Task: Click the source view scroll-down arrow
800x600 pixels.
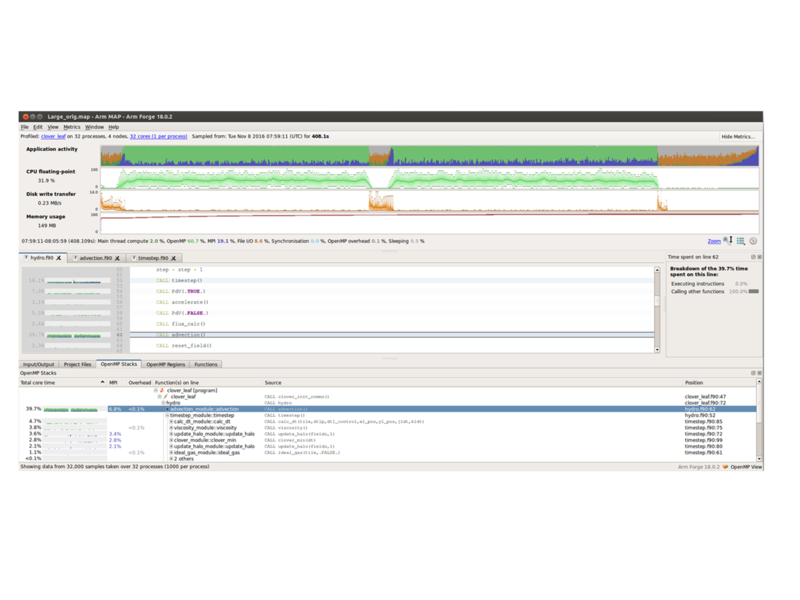Action: [x=657, y=350]
